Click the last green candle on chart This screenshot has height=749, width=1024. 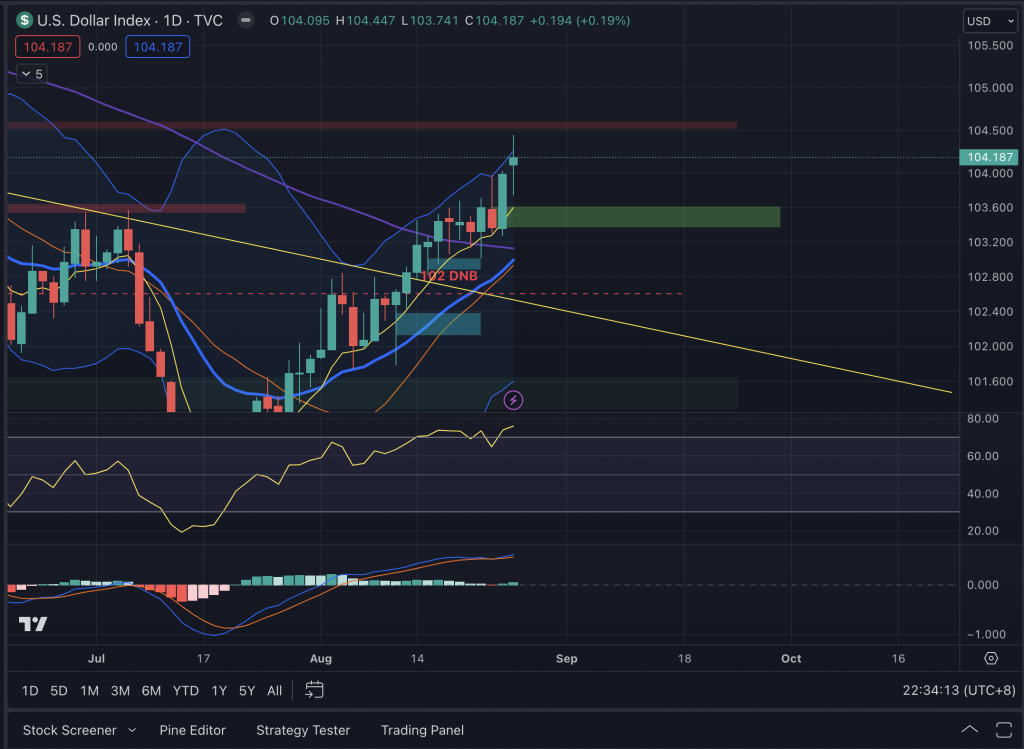click(513, 161)
